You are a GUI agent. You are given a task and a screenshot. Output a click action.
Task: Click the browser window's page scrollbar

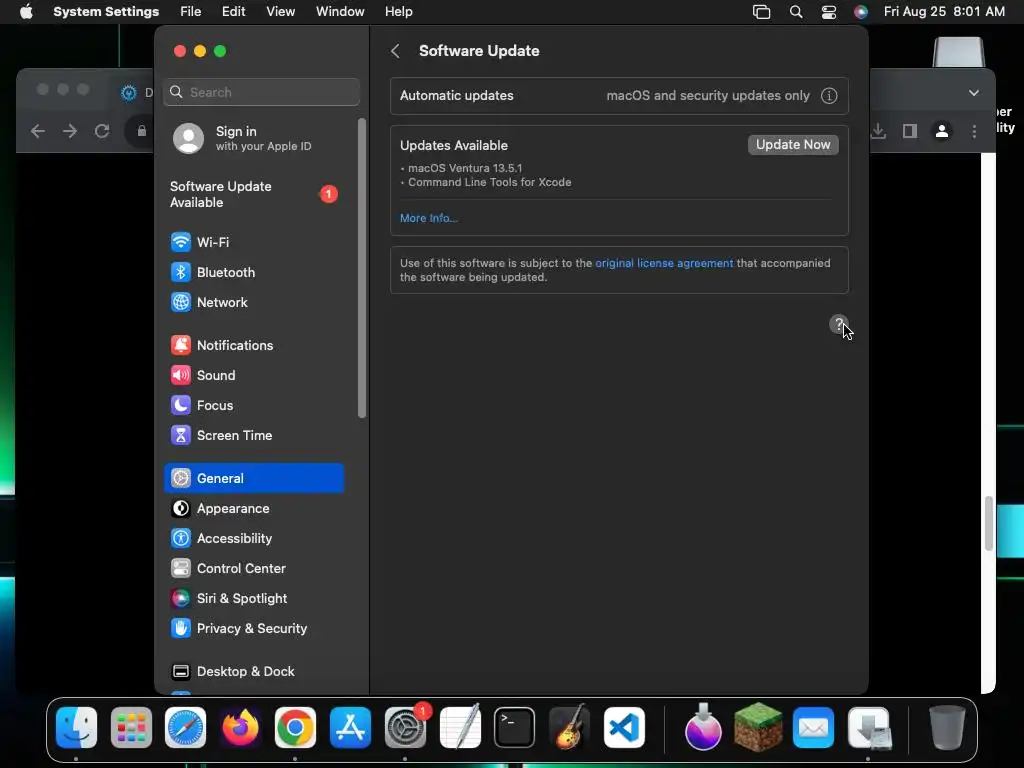click(x=989, y=523)
